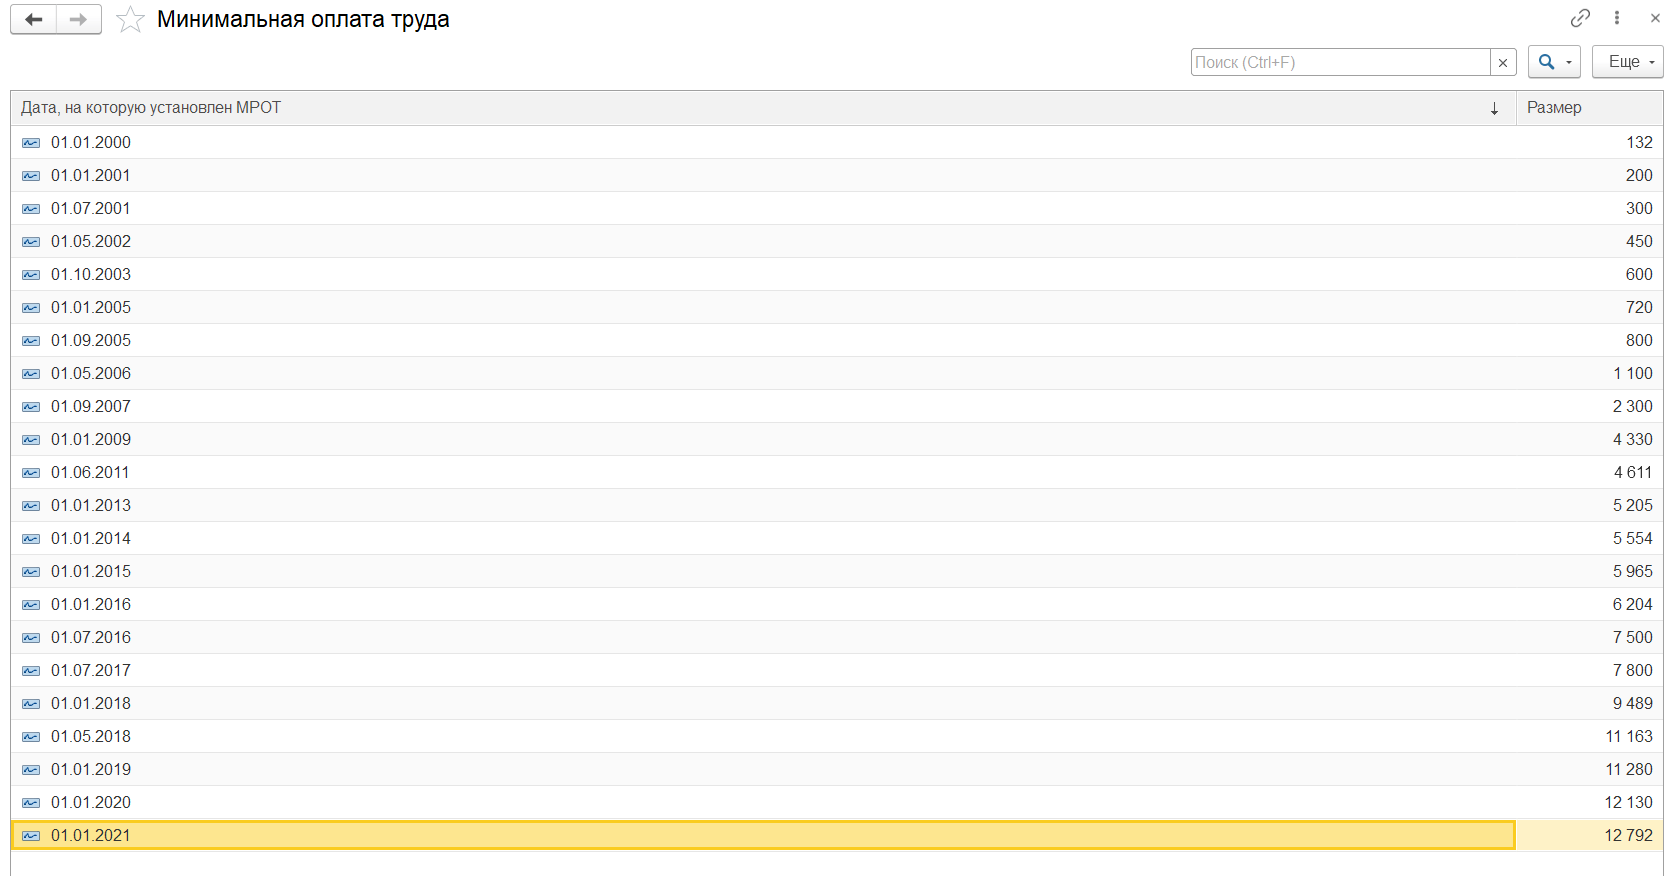Click record icon for 01.01.2021 row

pyautogui.click(x=31, y=836)
